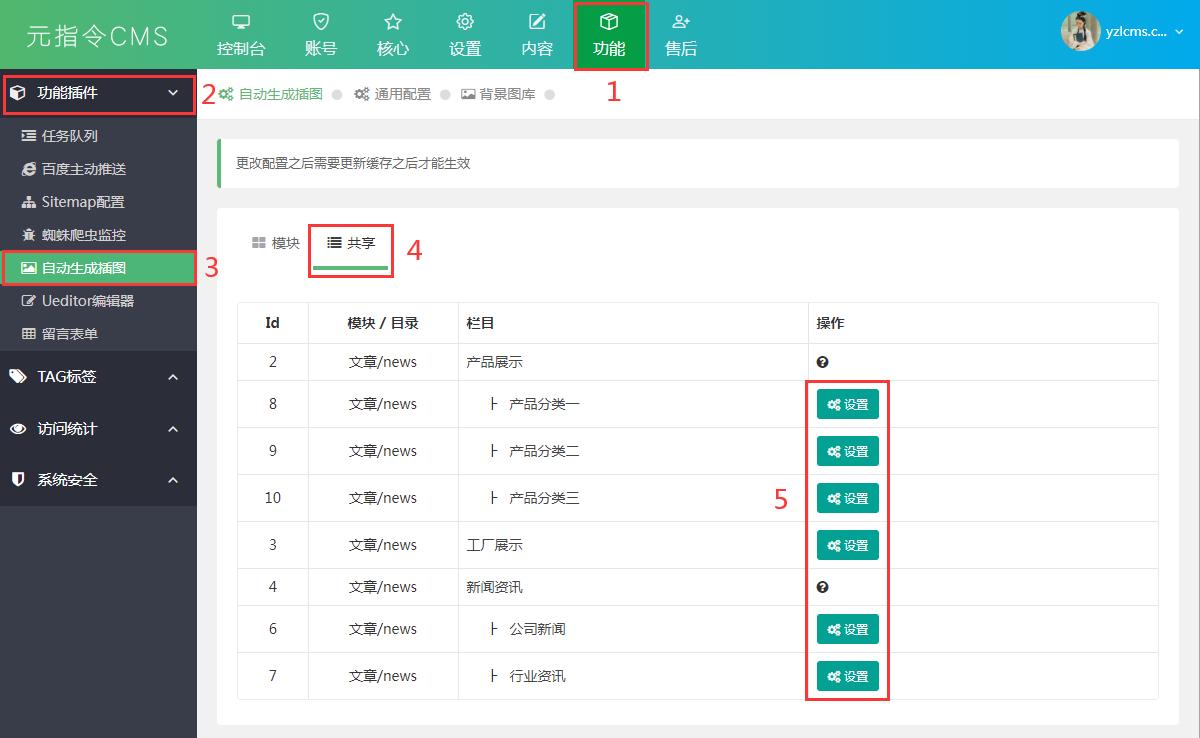Open the 核心 star tab
The width and height of the screenshot is (1200, 738).
point(393,35)
